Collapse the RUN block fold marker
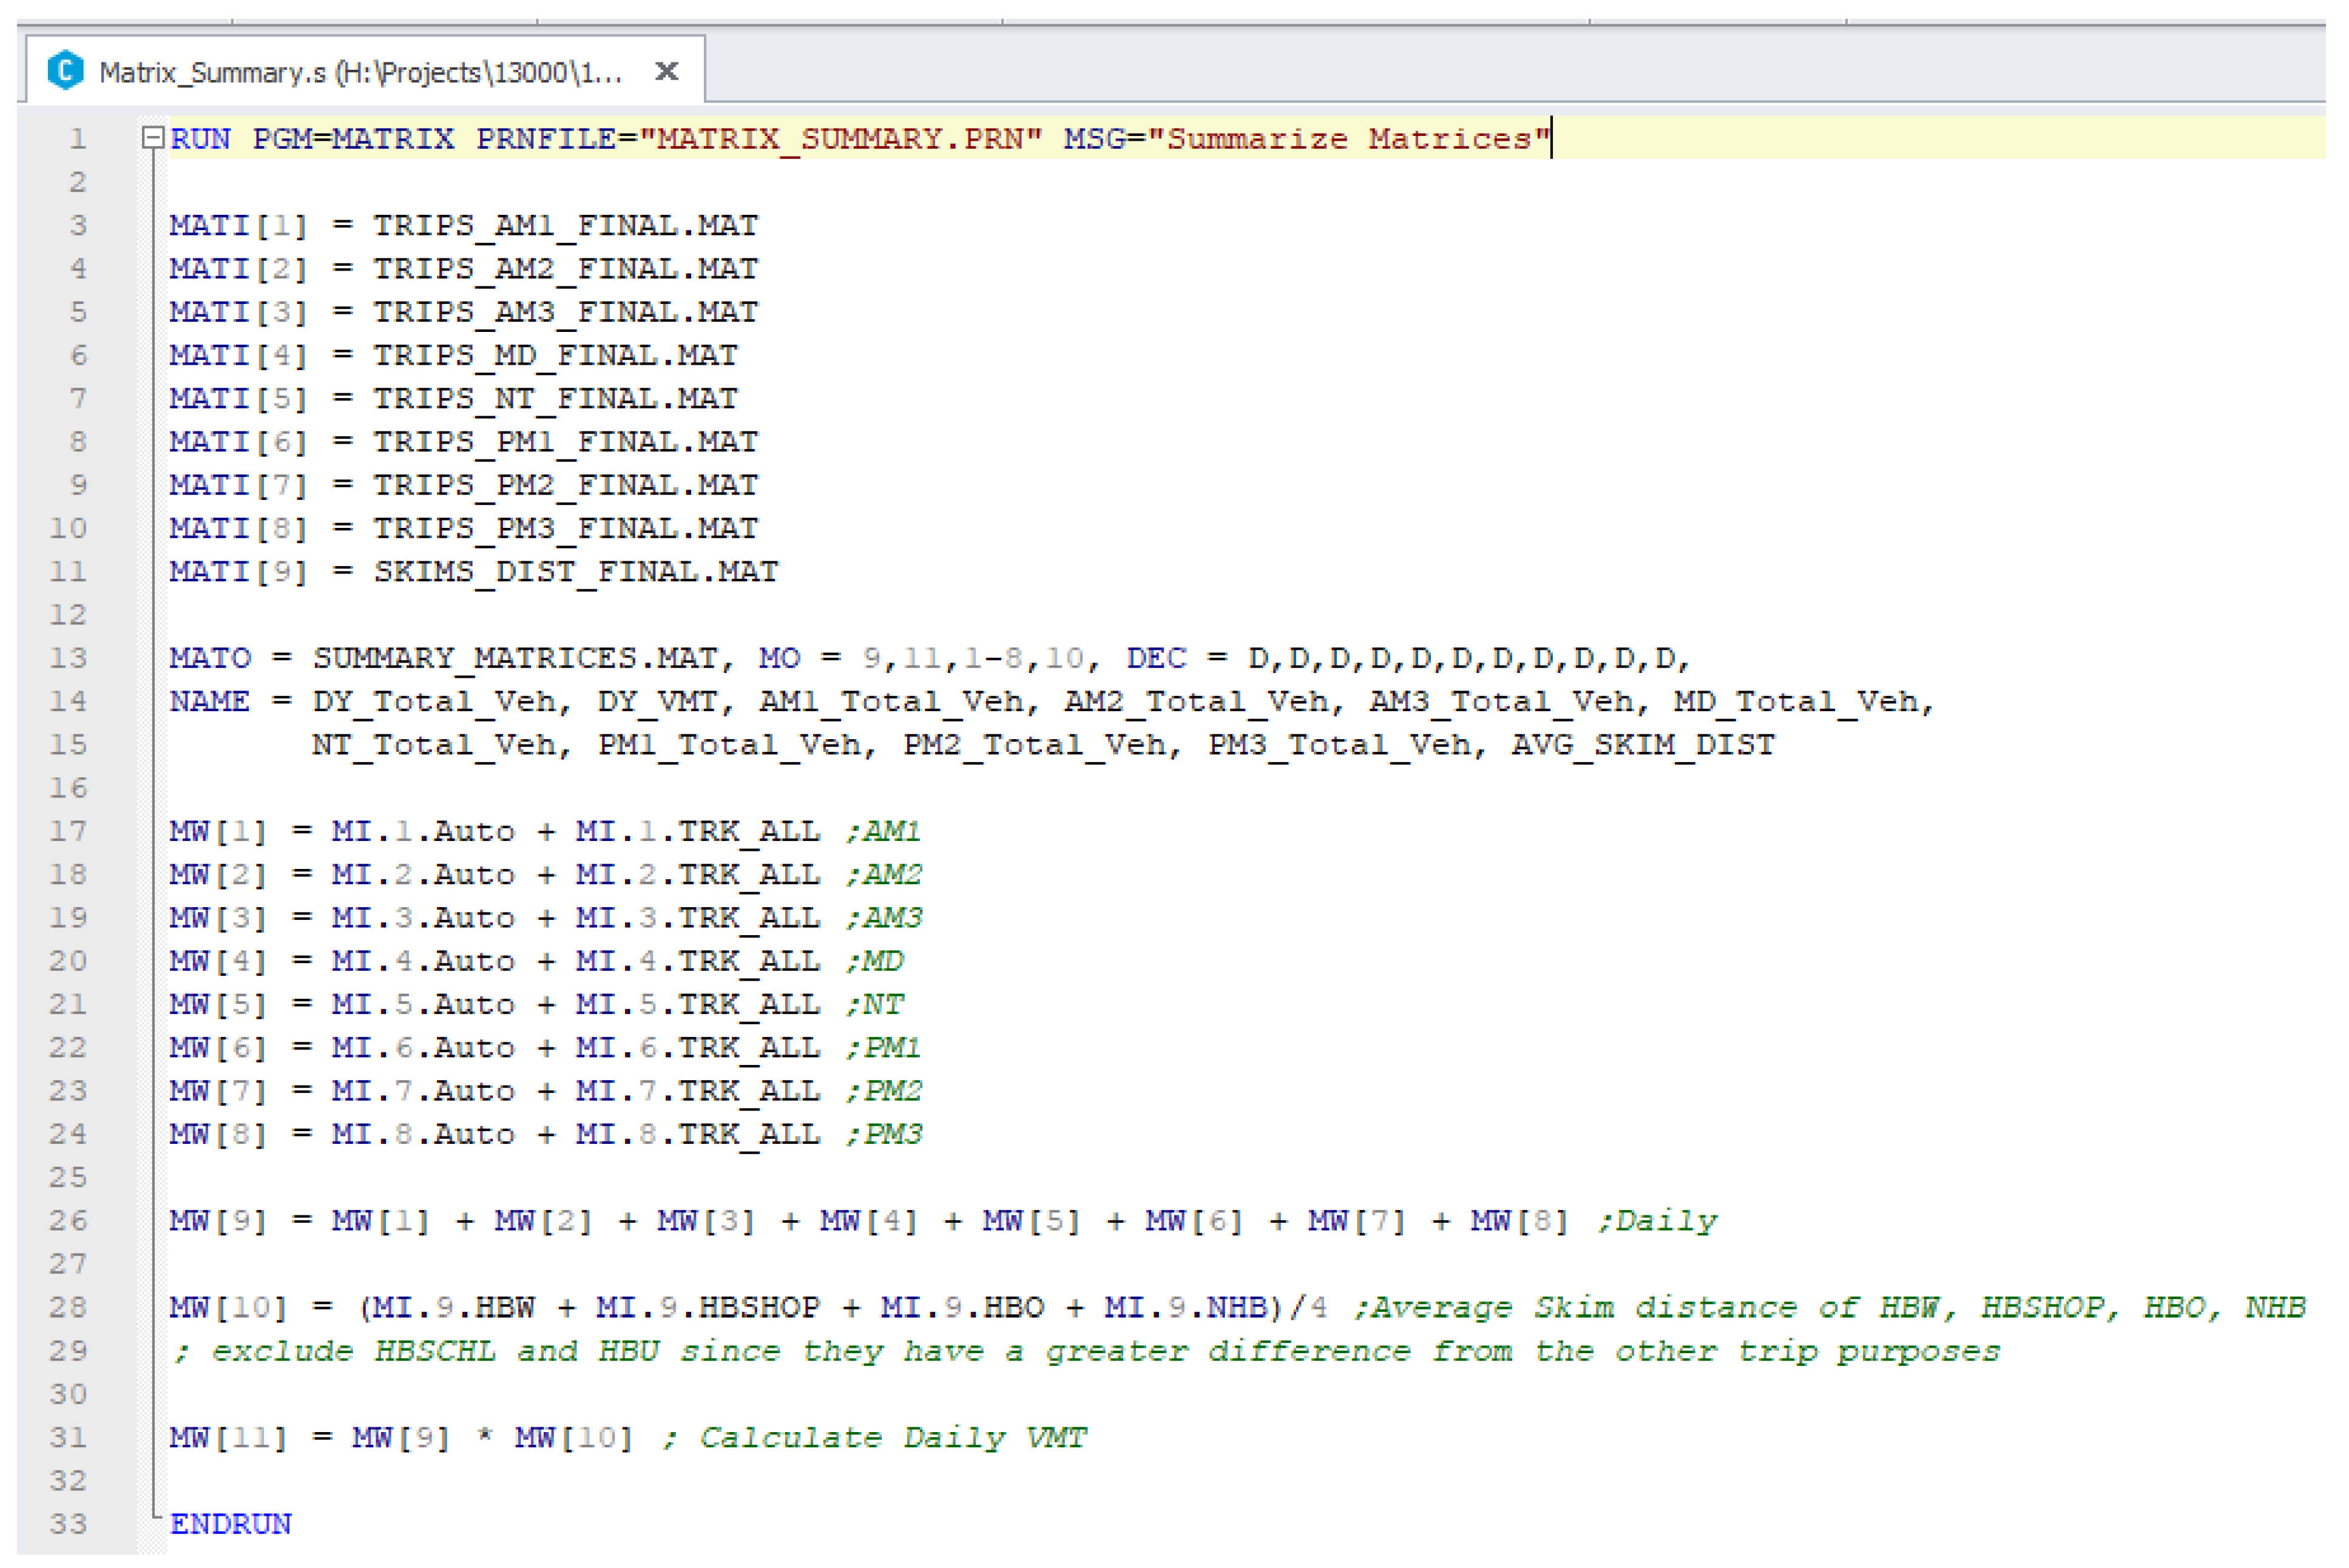 click(152, 138)
